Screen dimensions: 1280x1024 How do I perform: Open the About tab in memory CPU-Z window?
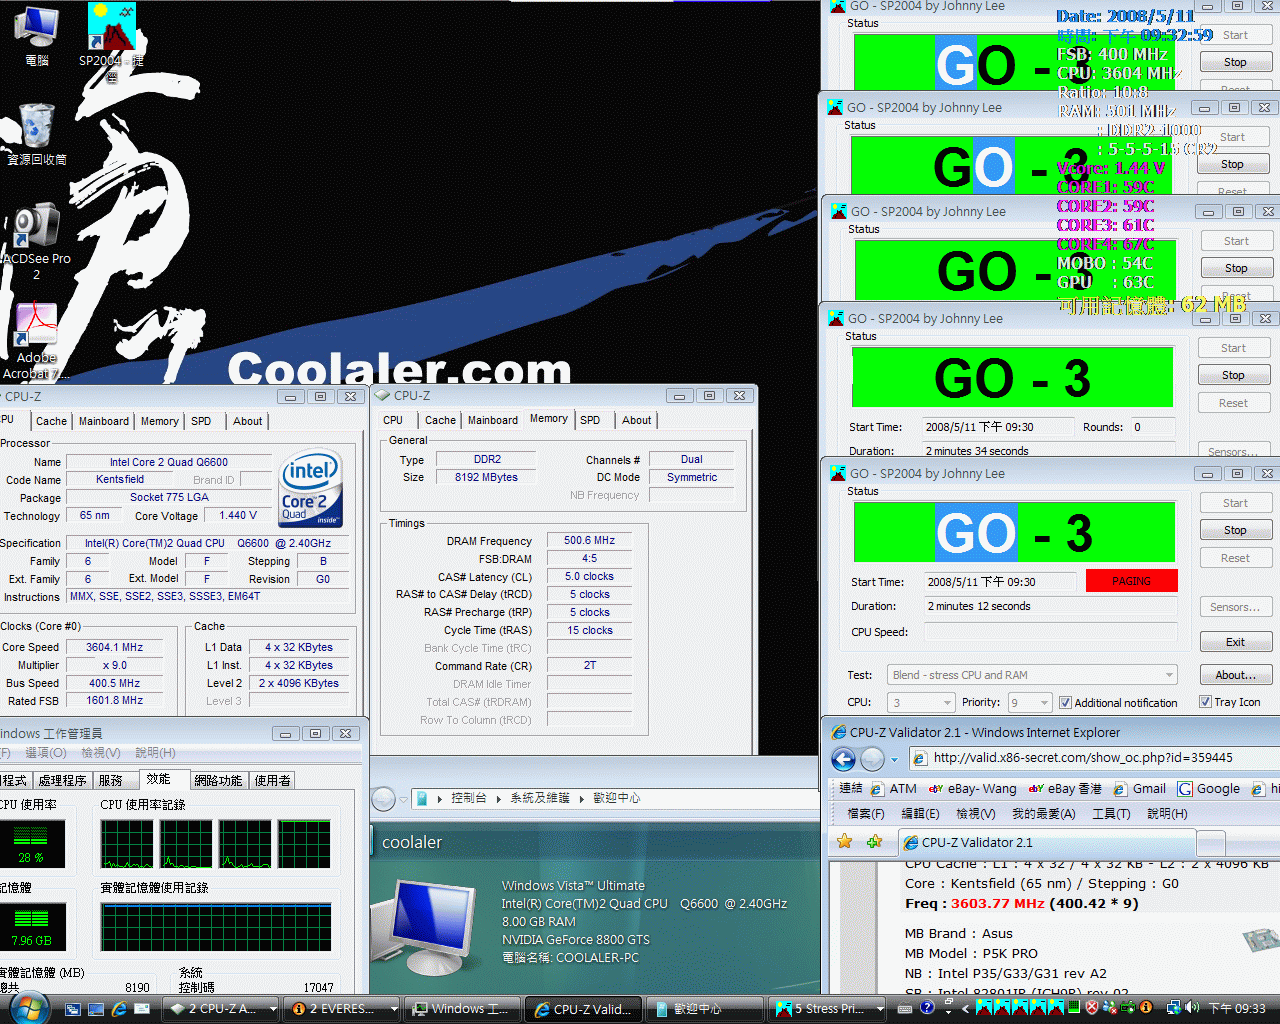pos(637,420)
